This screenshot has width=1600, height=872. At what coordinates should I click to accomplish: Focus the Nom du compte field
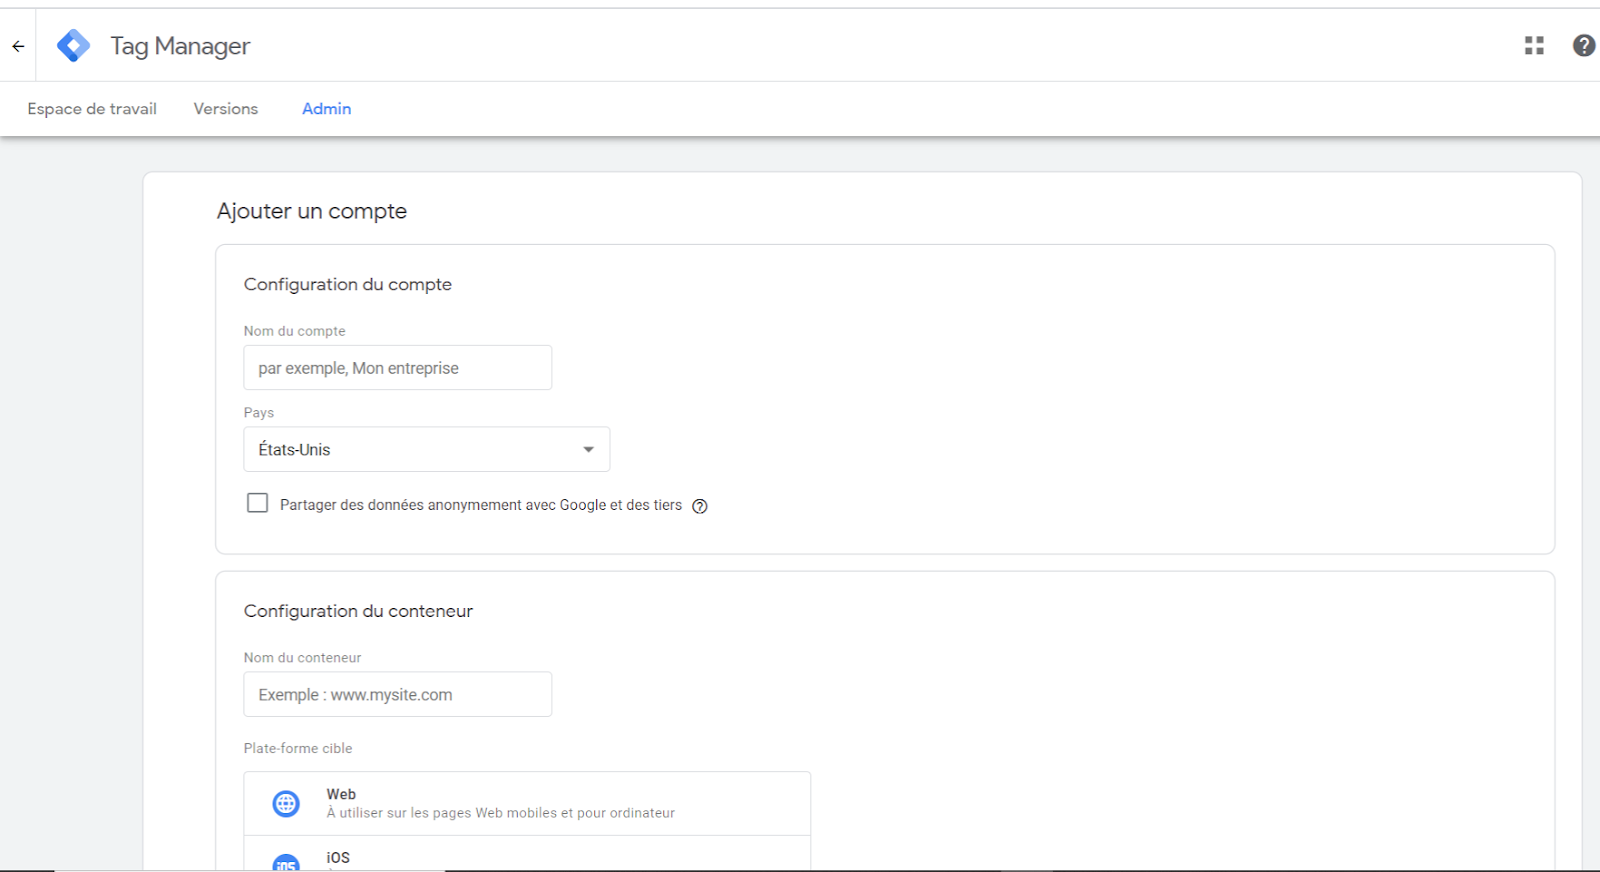(x=397, y=368)
